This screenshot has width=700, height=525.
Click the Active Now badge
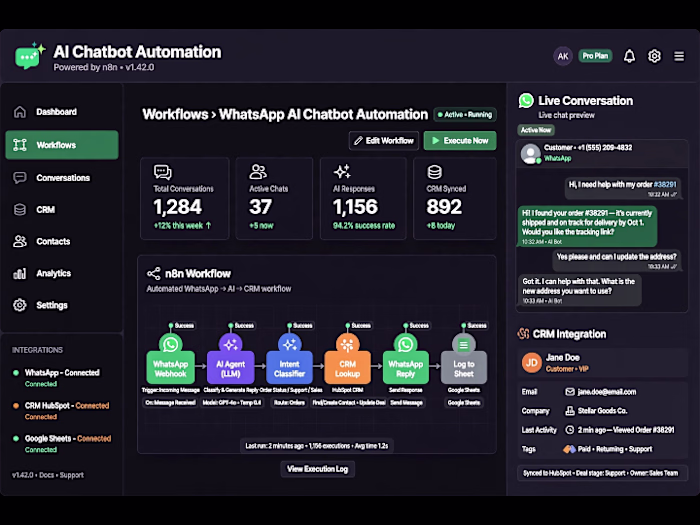pyautogui.click(x=536, y=130)
